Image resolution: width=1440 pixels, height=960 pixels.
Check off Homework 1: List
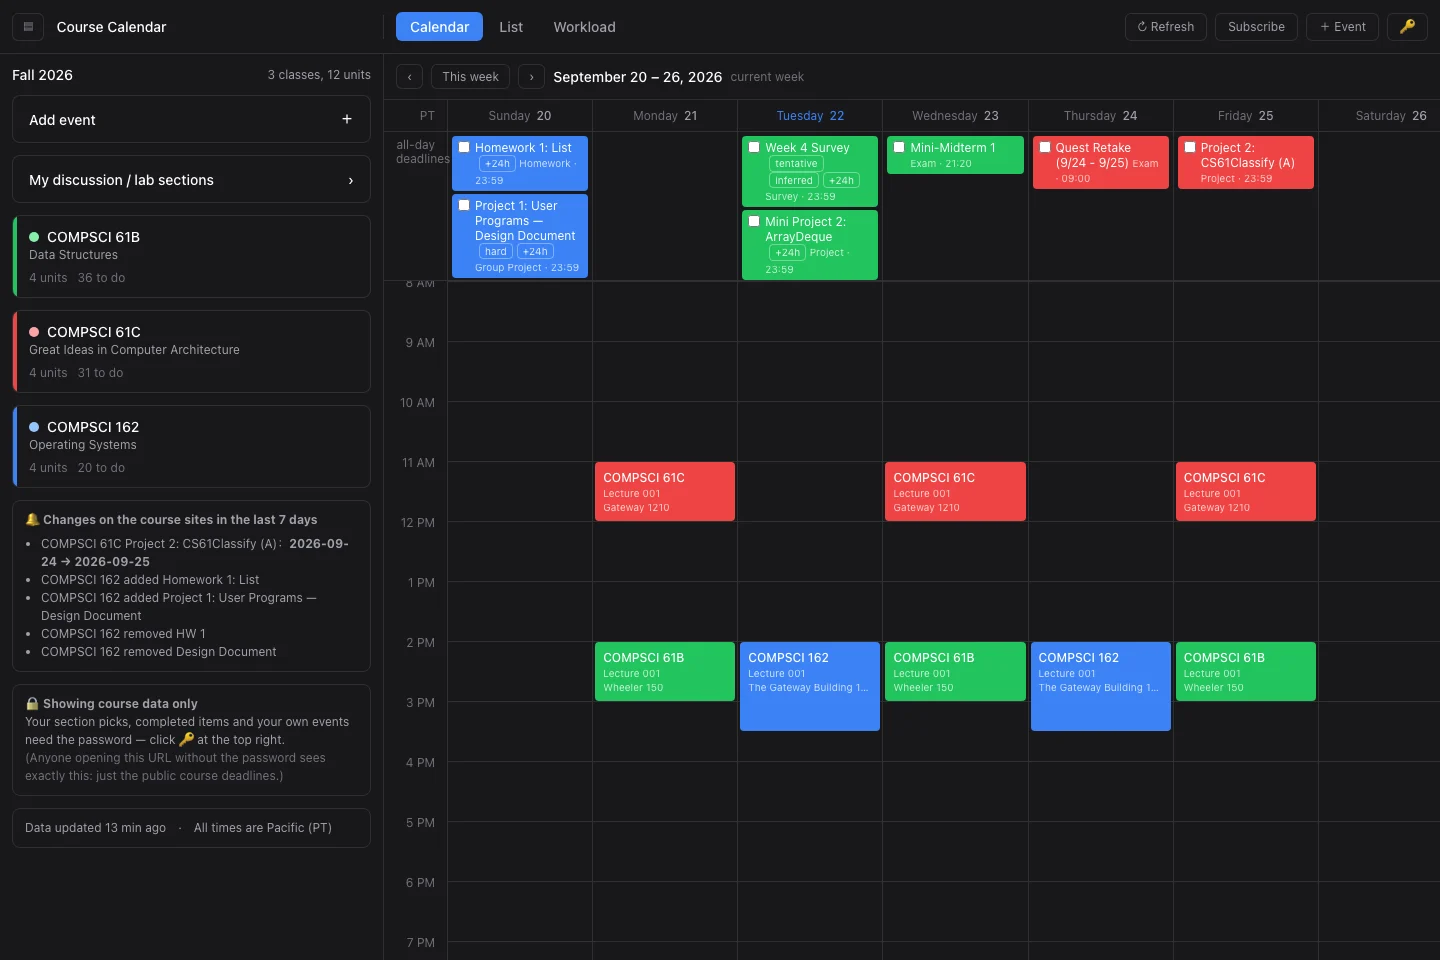click(464, 147)
